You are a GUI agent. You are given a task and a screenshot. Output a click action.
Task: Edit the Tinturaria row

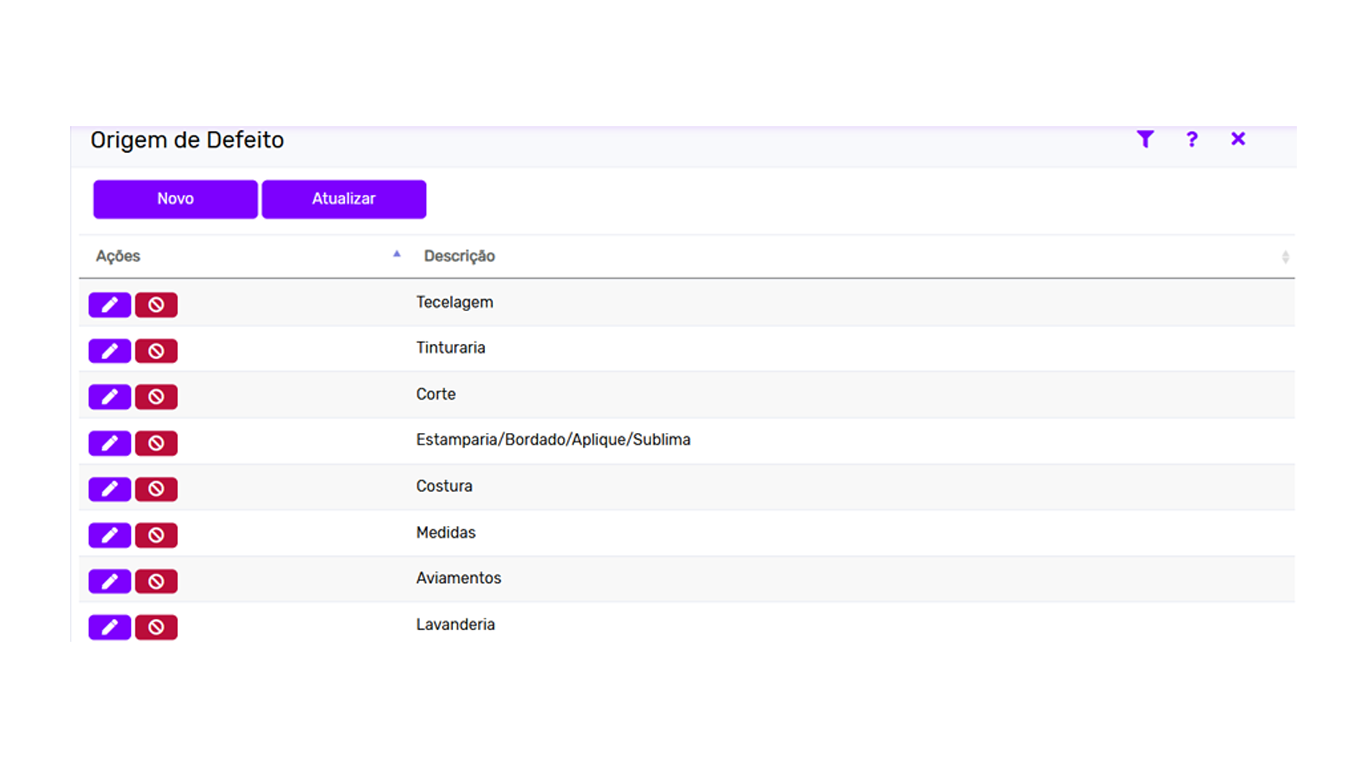[110, 351]
